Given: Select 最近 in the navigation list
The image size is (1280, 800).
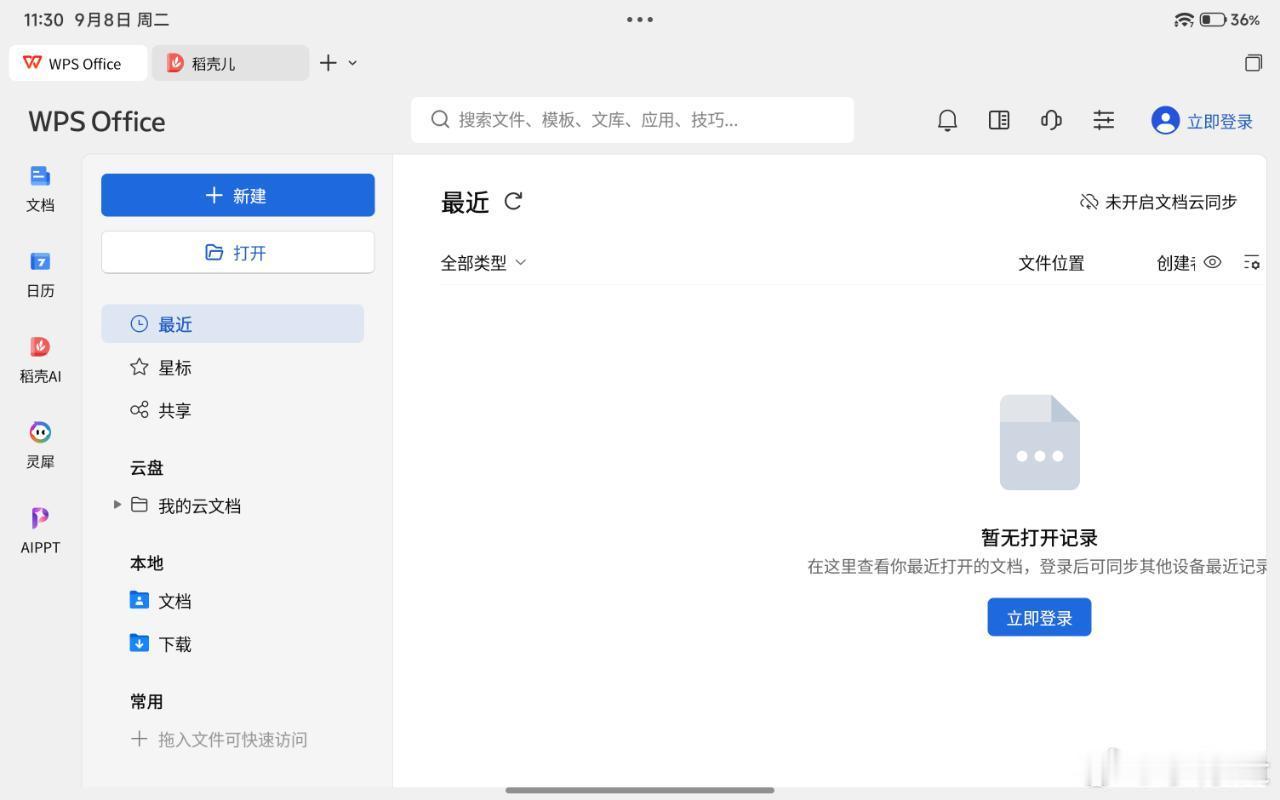Looking at the screenshot, I should (232, 324).
